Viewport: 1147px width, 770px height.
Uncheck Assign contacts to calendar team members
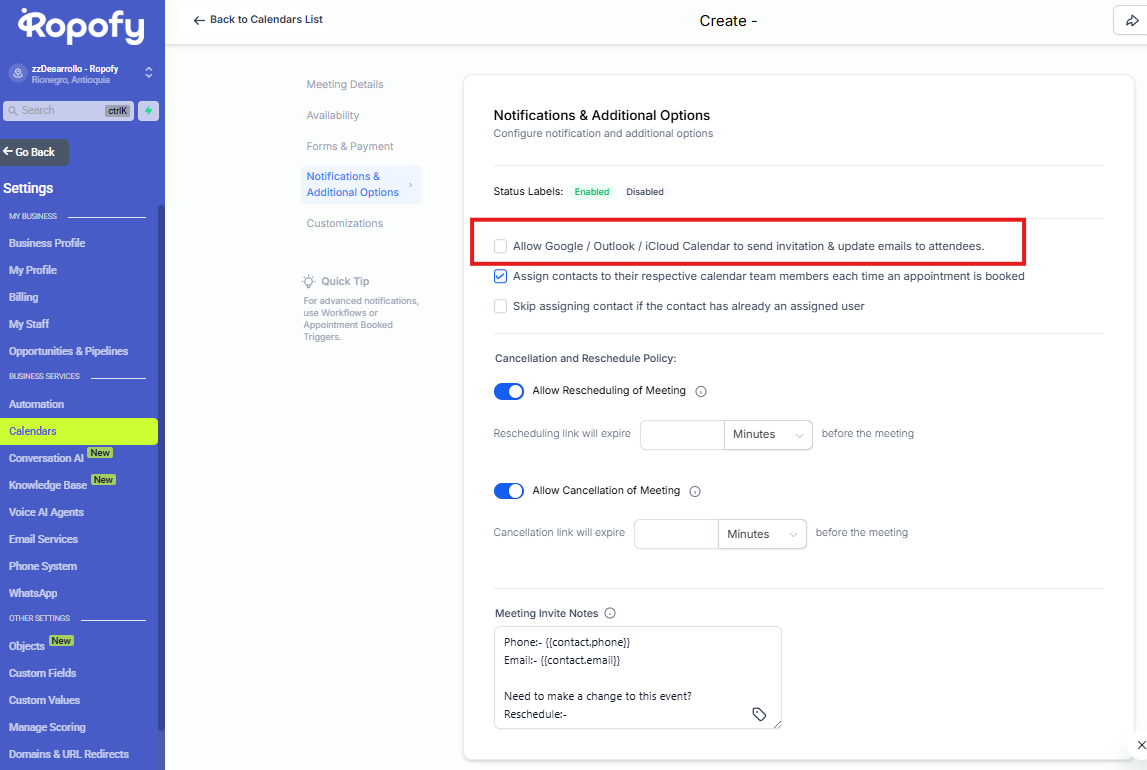pyautogui.click(x=501, y=276)
